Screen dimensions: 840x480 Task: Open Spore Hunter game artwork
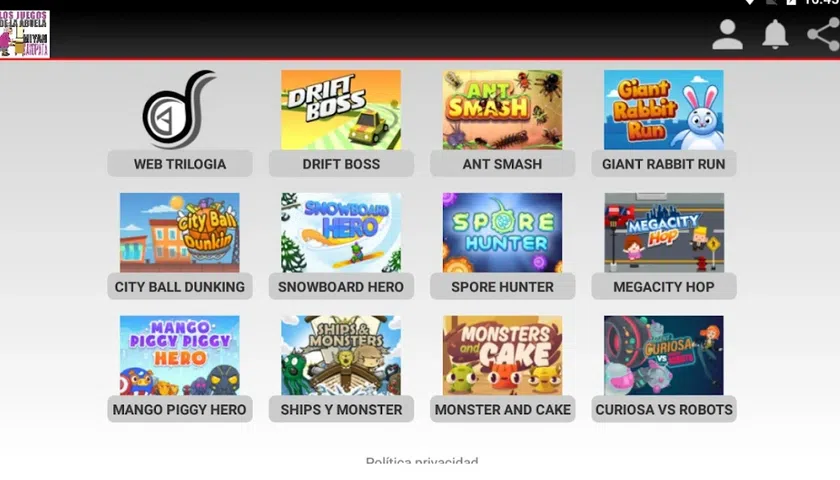click(x=502, y=232)
